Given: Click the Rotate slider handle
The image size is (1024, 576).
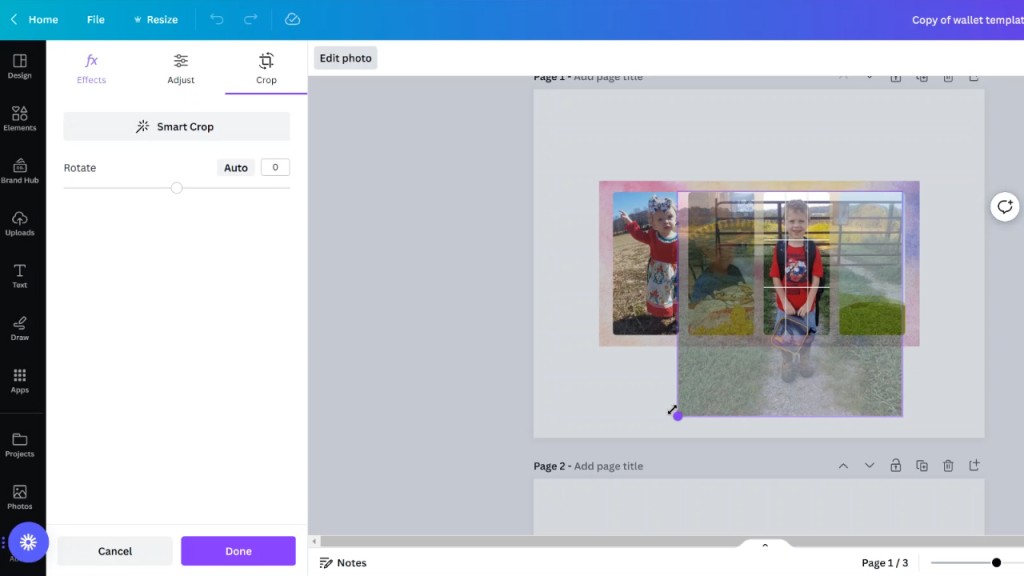Looking at the screenshot, I should 177,188.
